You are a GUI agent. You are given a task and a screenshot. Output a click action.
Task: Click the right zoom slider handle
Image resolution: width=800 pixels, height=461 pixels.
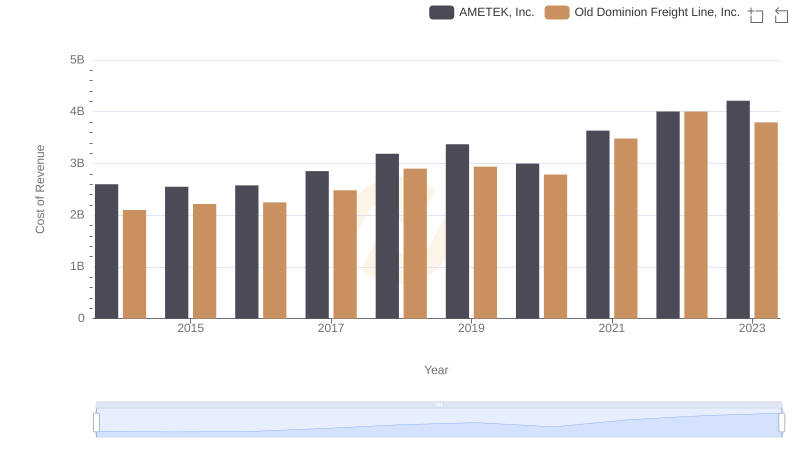pos(781,423)
